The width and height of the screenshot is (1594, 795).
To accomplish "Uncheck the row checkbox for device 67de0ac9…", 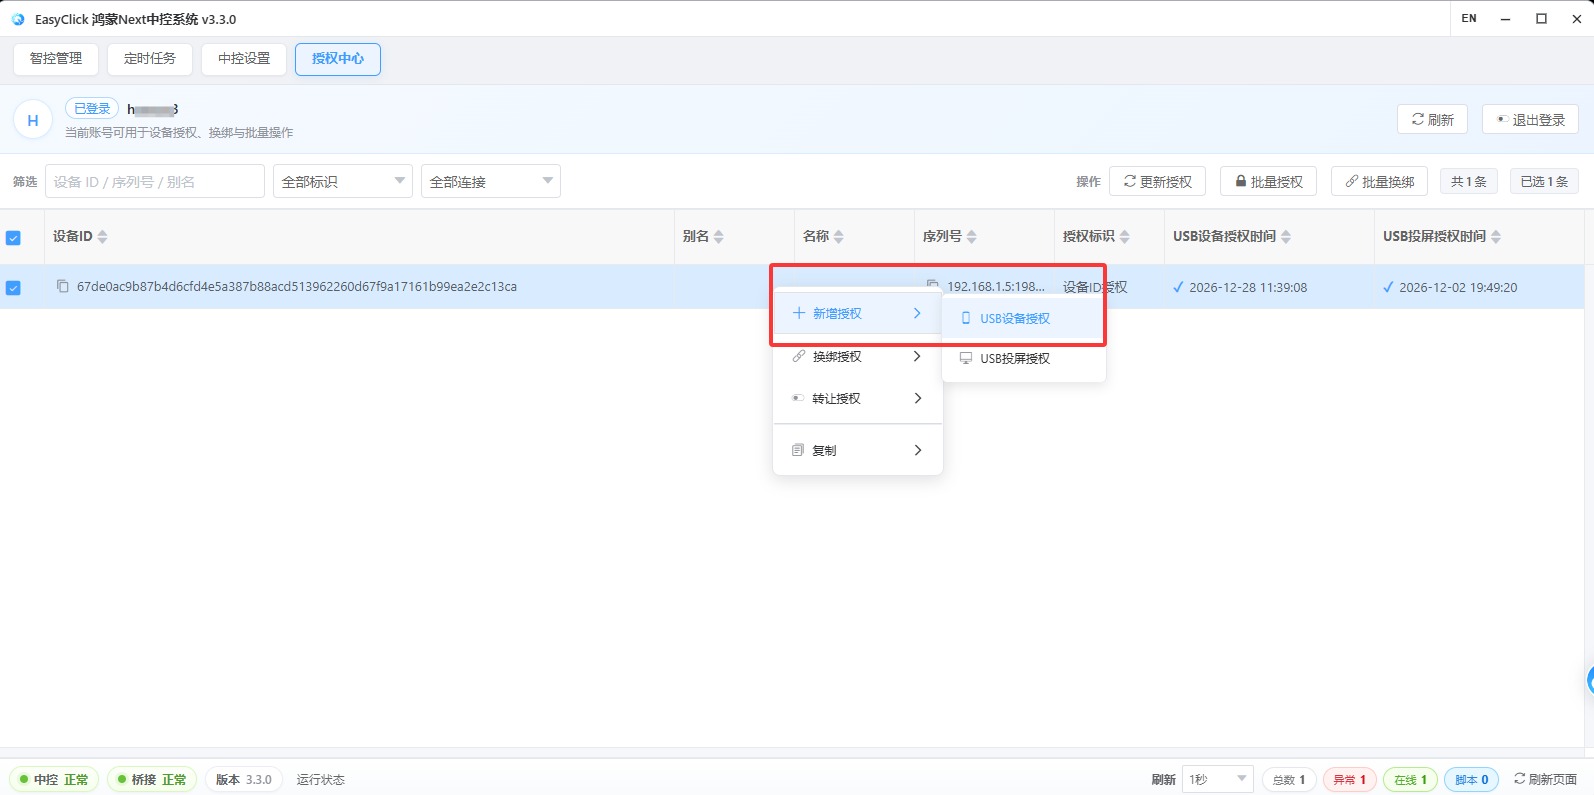I will click(x=13, y=288).
